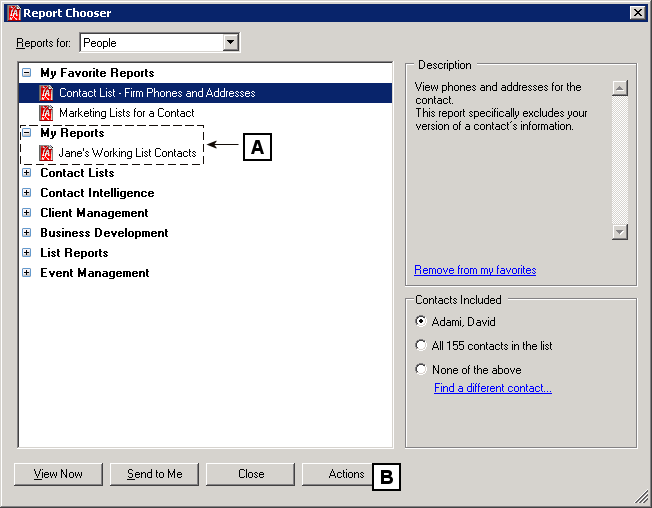The width and height of the screenshot is (652, 508).
Task: Click the My Reports heading text
Action: click(72, 133)
